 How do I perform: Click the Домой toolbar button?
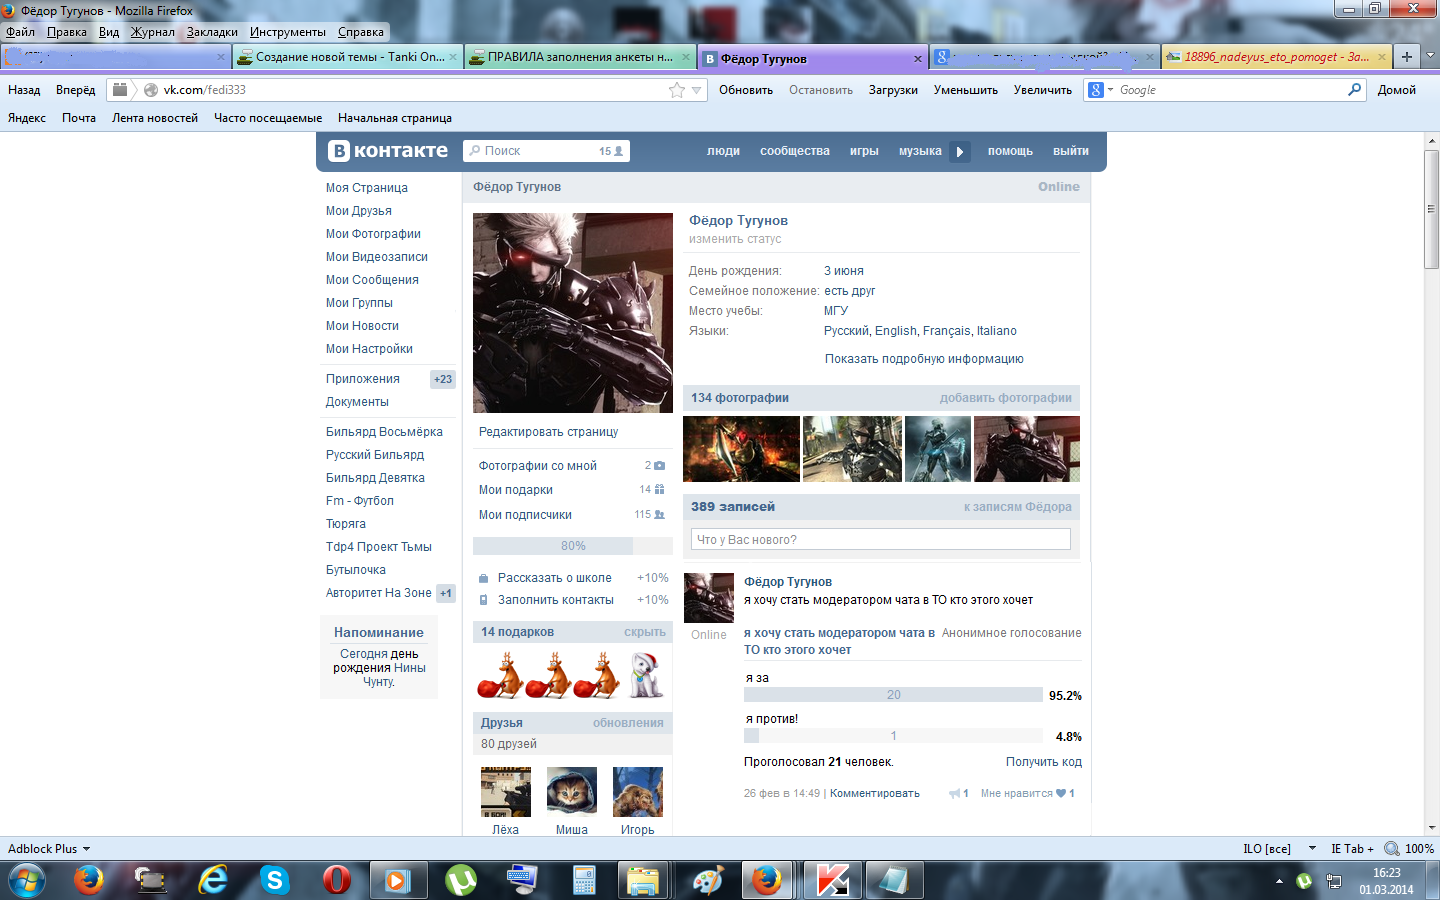point(1397,90)
